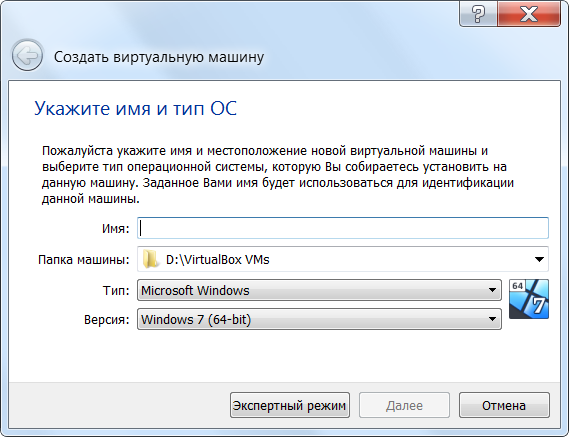Open the Тип dropdown arrow

[492, 290]
